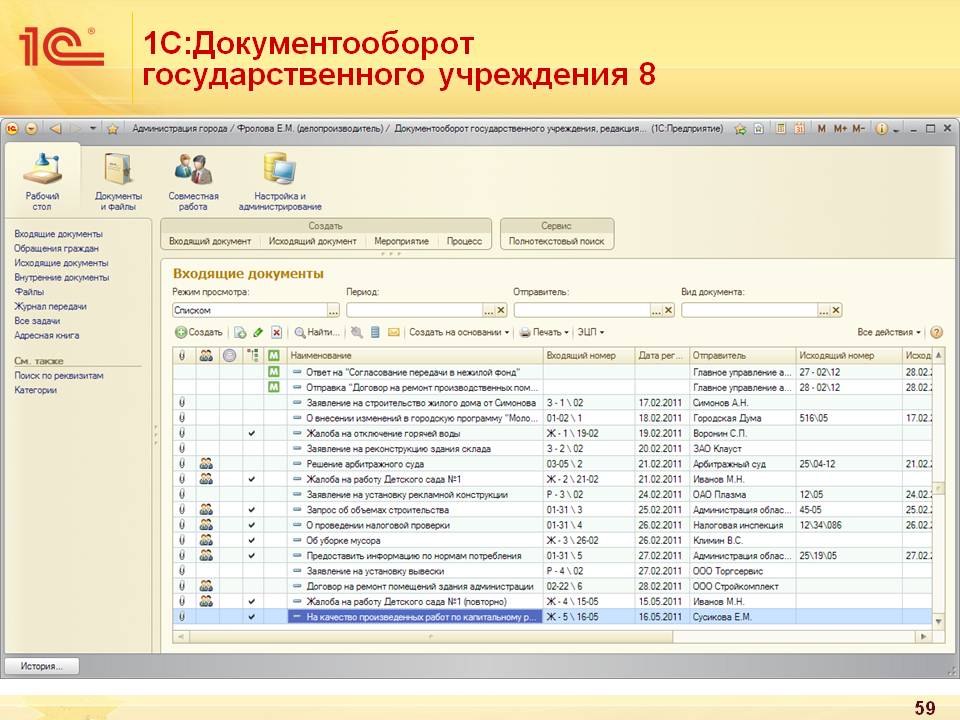This screenshot has height=720, width=960.
Task: Click the blue list settings icon
Action: pos(375,332)
